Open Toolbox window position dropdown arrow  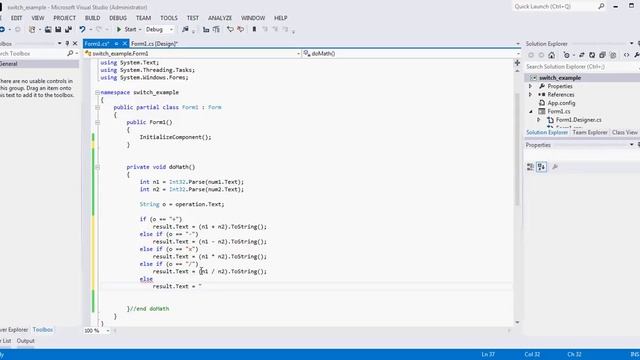tap(60, 43)
